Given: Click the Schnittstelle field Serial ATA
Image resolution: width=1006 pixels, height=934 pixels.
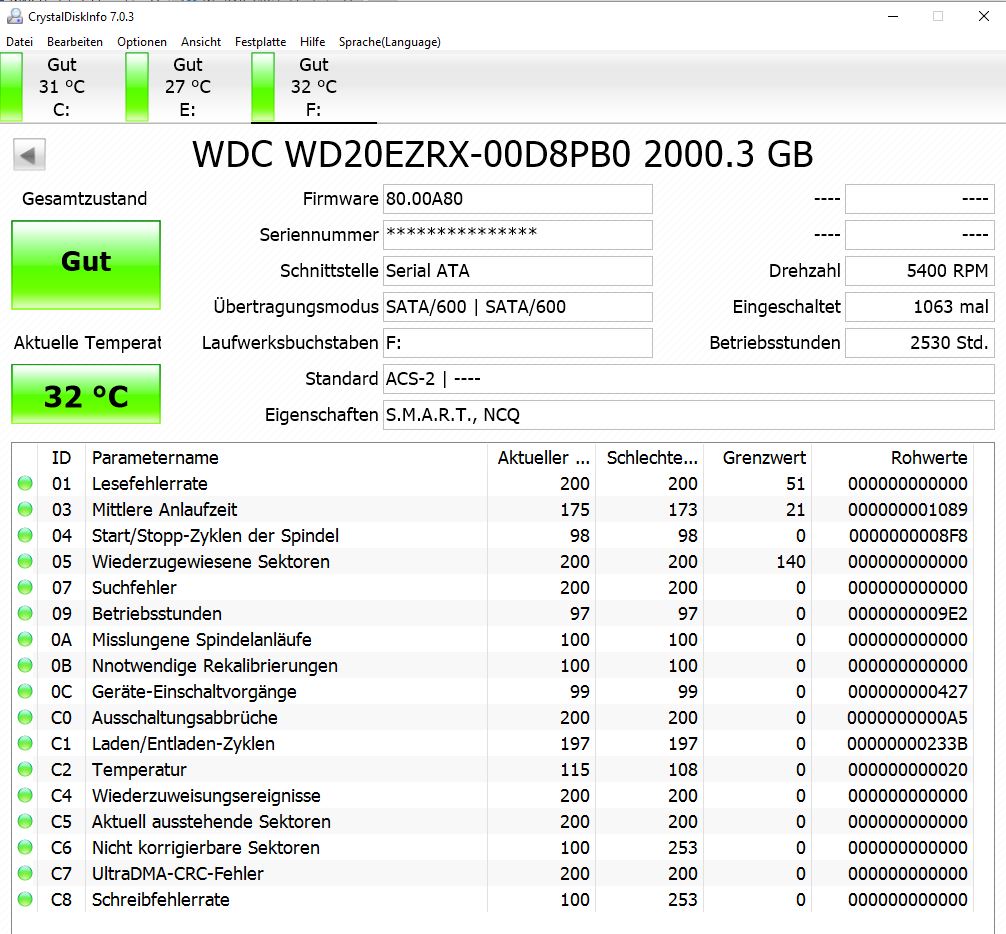Looking at the screenshot, I should (518, 271).
